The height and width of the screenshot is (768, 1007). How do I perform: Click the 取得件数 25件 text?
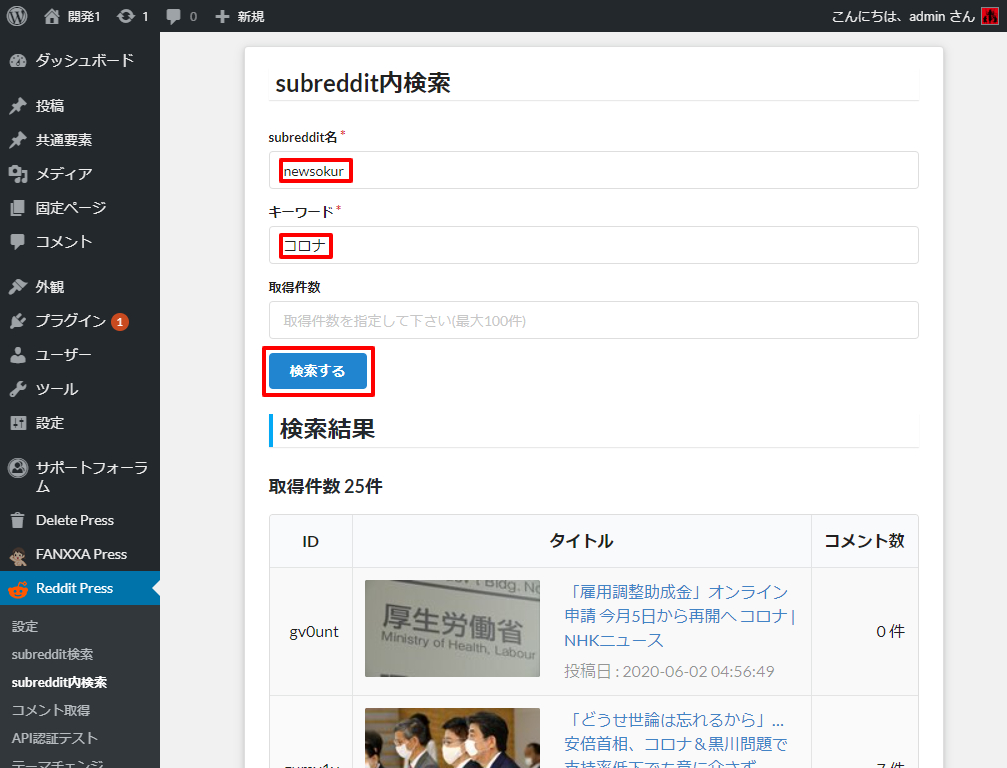pyautogui.click(x=326, y=486)
